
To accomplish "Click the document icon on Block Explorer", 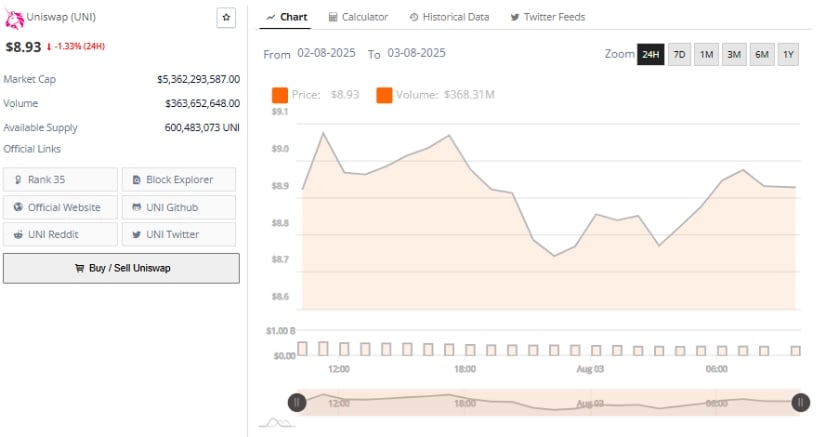I will [x=136, y=180].
